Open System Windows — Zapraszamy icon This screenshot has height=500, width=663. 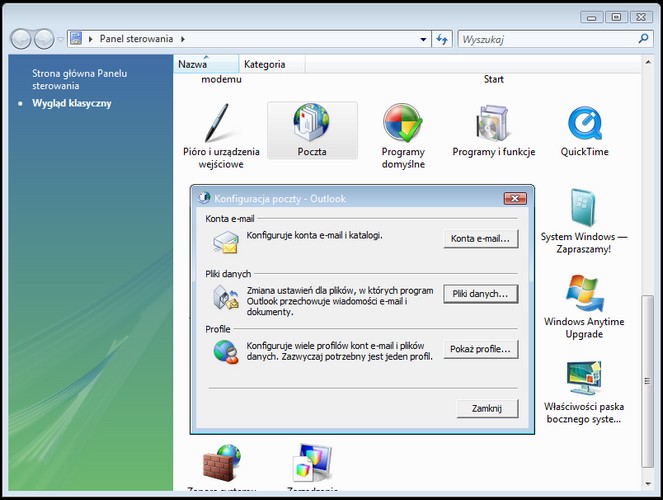point(584,220)
